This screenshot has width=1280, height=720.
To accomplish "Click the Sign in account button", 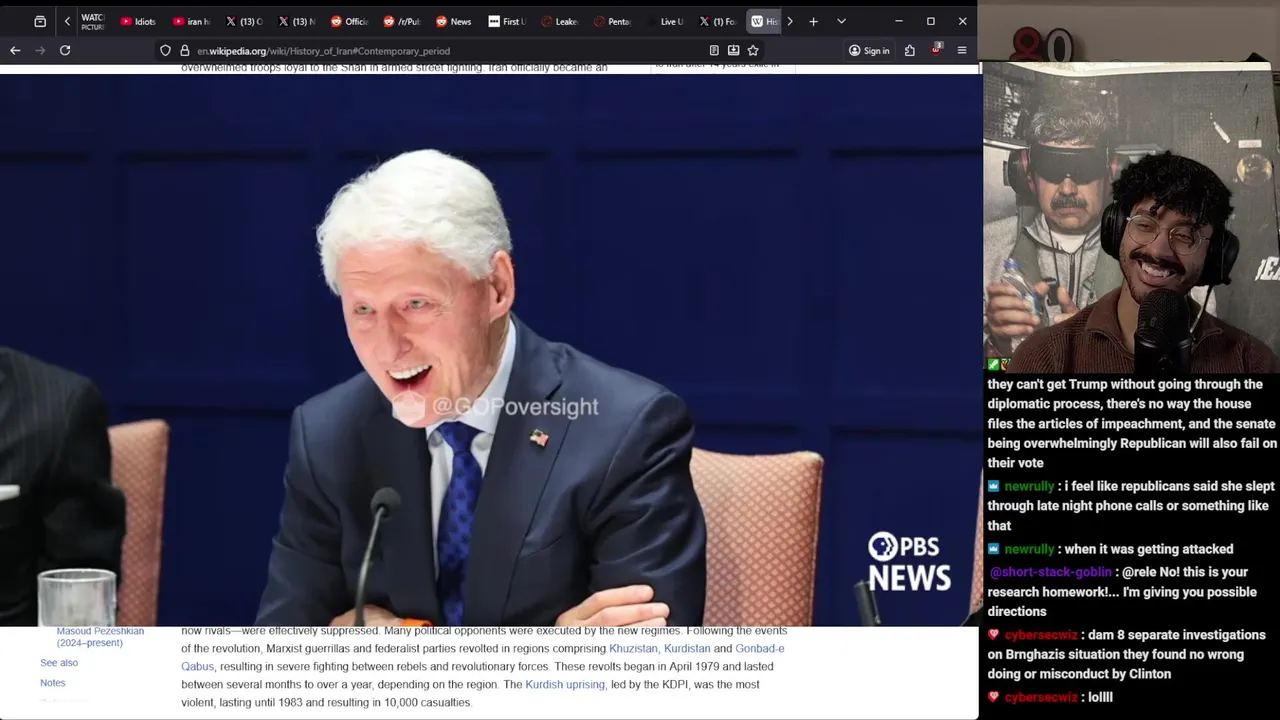I will click(x=869, y=51).
